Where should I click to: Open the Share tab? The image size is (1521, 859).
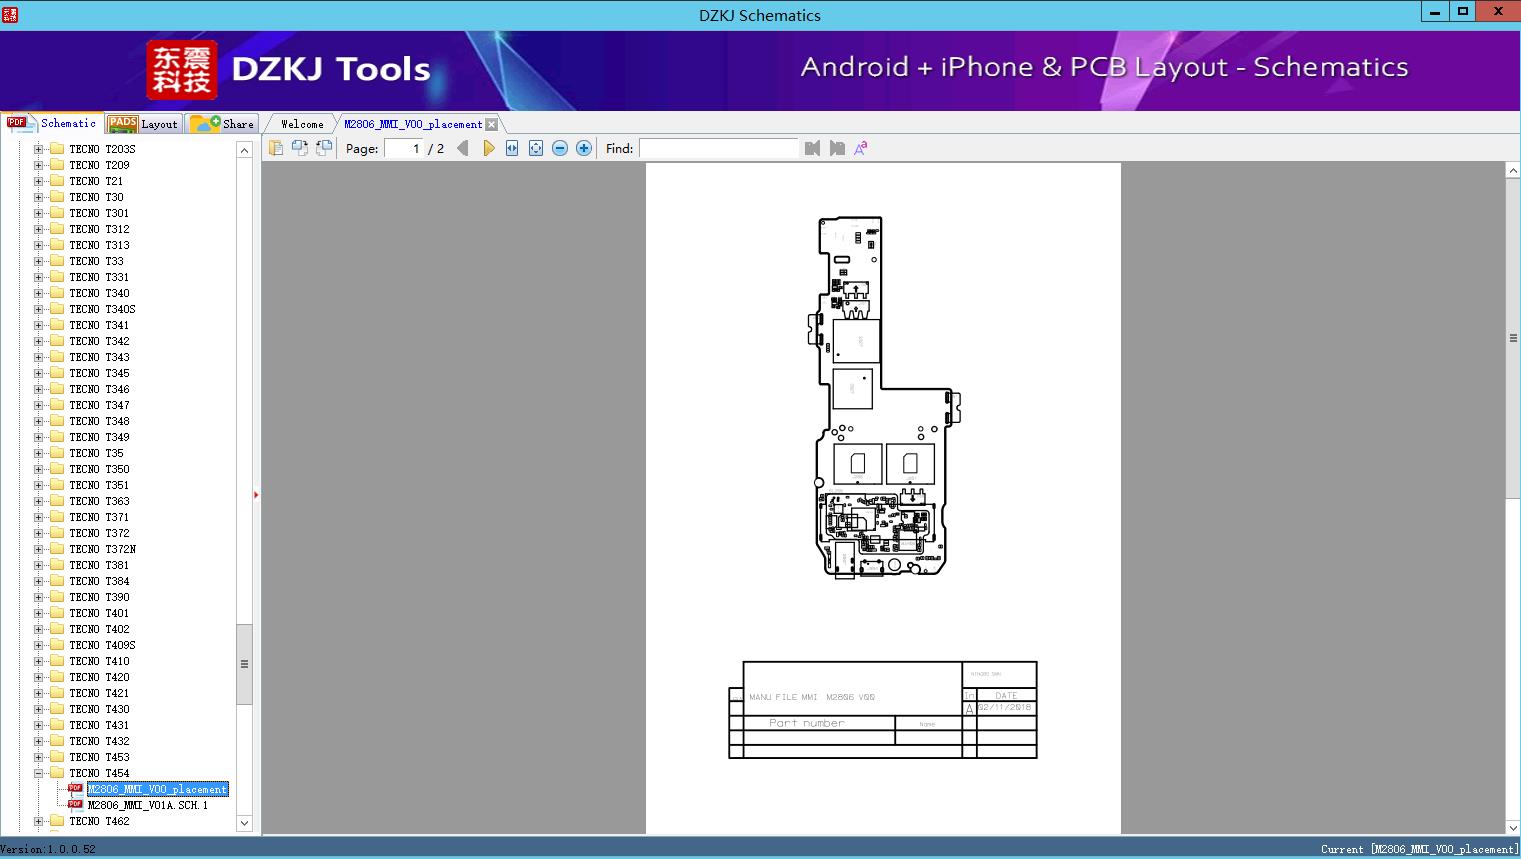(222, 124)
